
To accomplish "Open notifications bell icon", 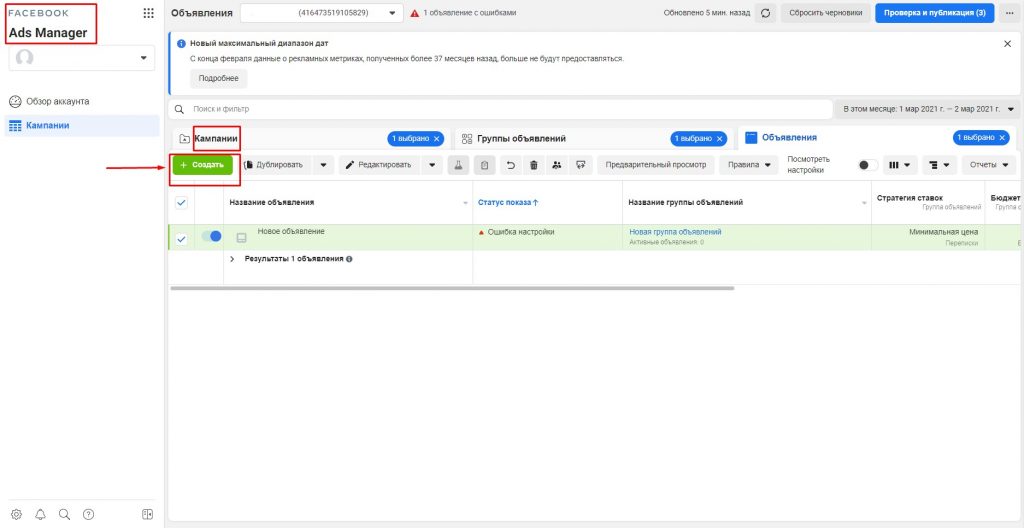I will coord(40,514).
